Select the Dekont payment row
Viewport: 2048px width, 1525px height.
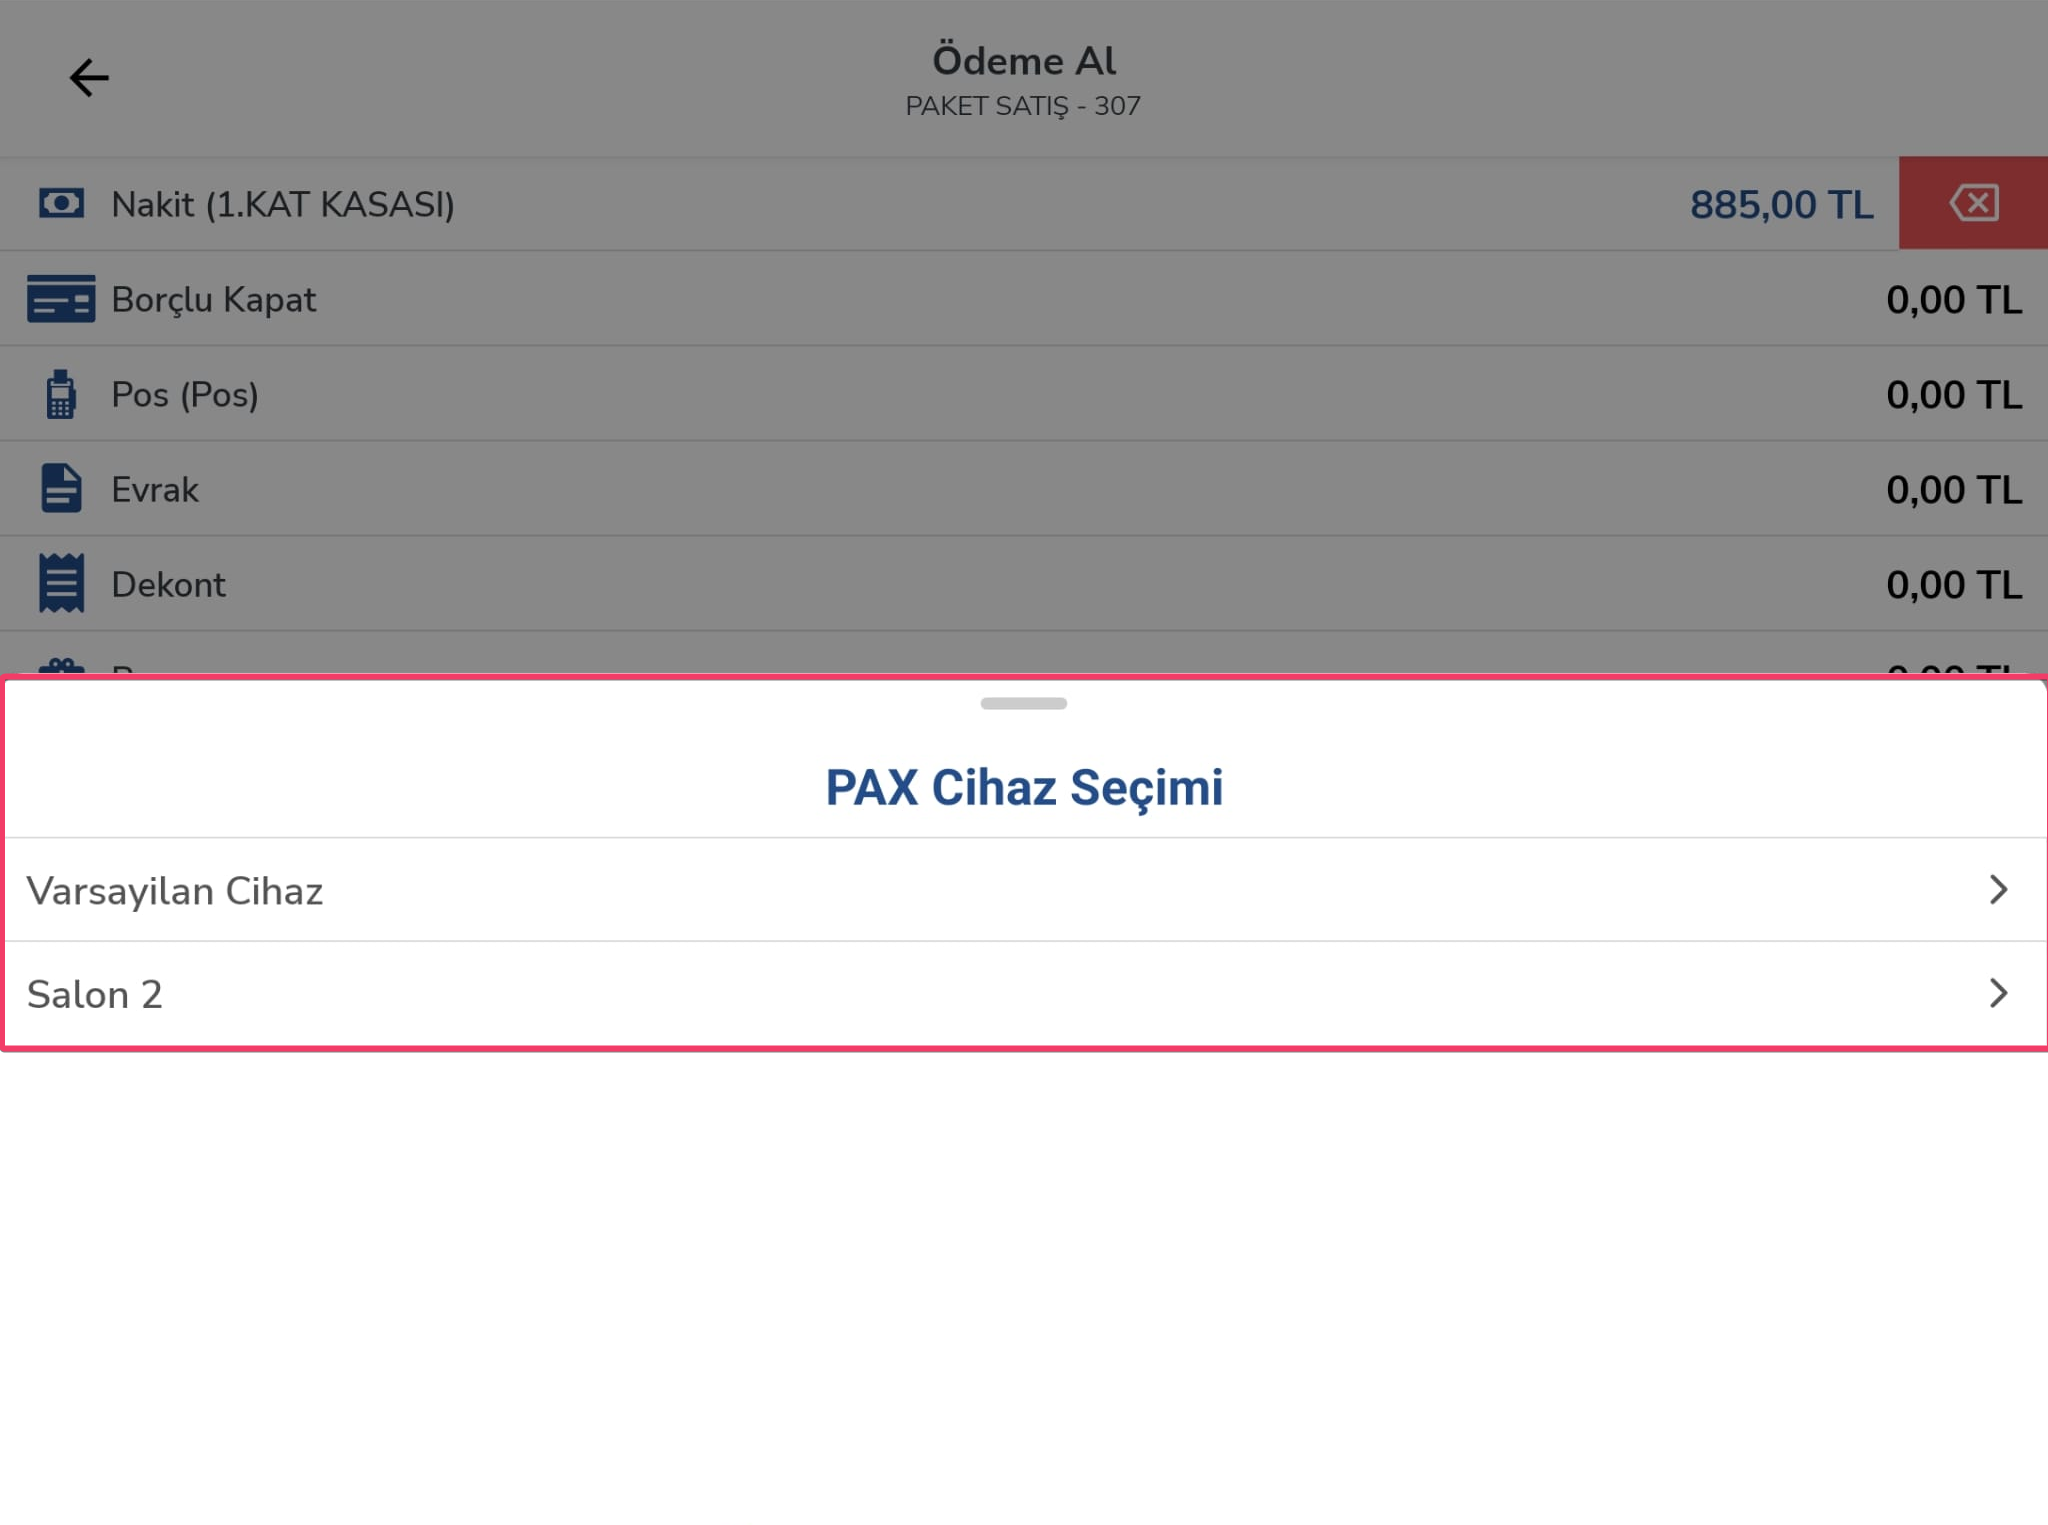point(1024,584)
